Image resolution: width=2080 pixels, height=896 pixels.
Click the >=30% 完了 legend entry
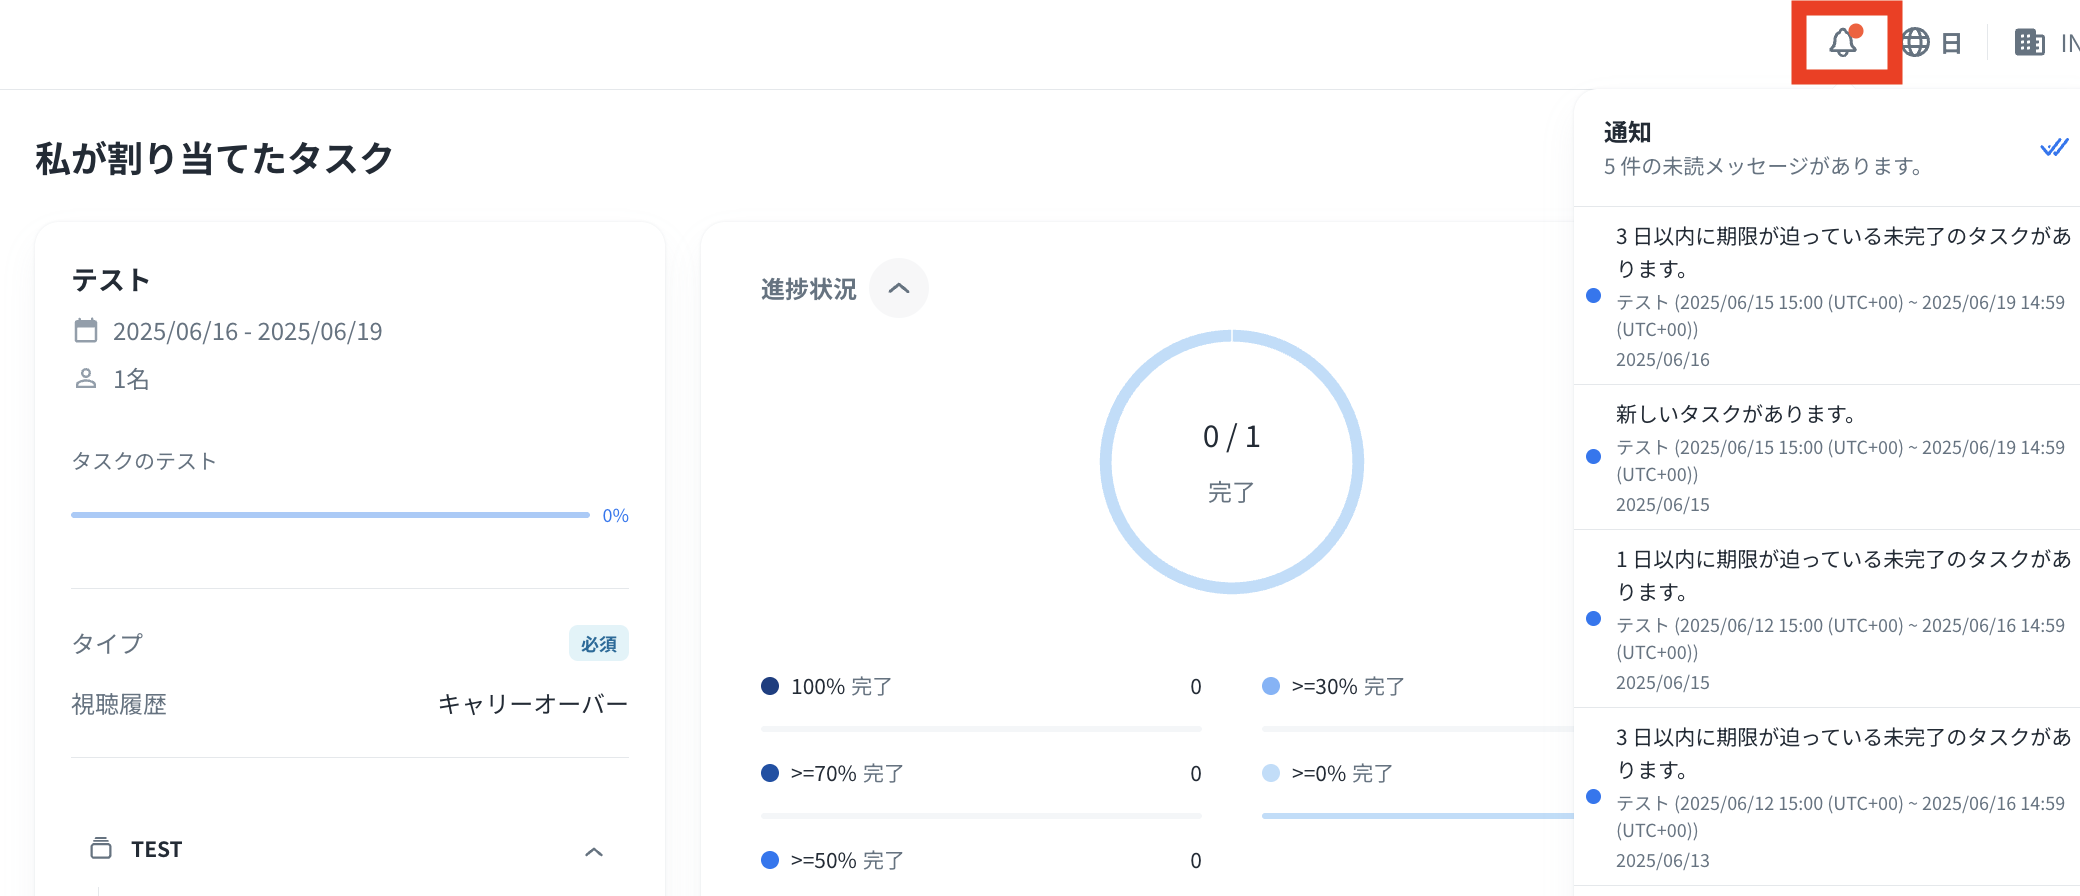pos(1347,687)
